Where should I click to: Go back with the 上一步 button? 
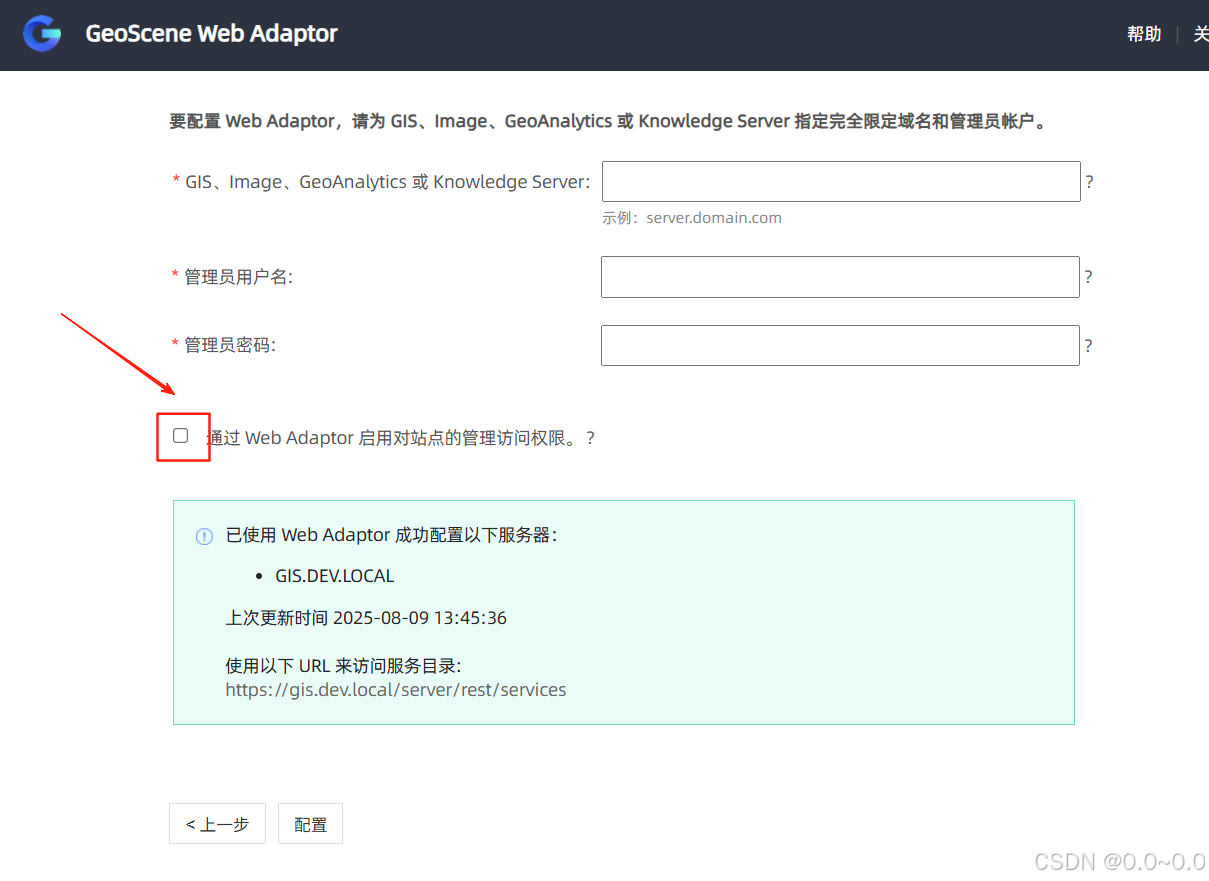217,824
